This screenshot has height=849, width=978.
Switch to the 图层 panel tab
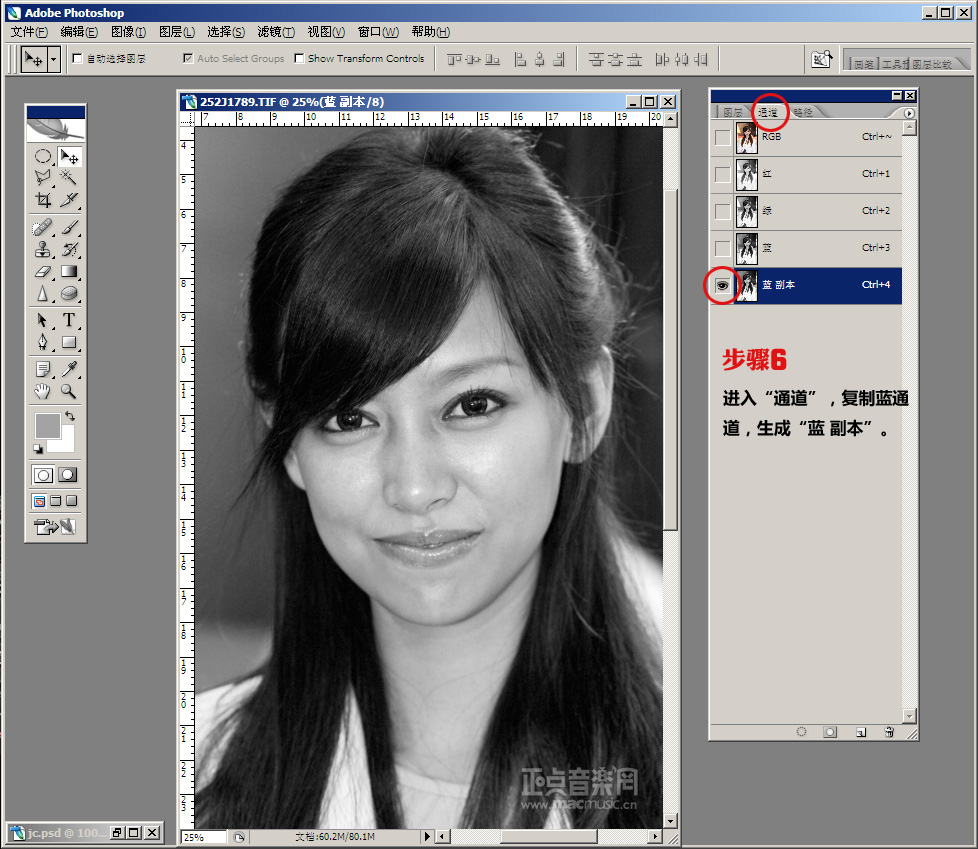(x=733, y=113)
